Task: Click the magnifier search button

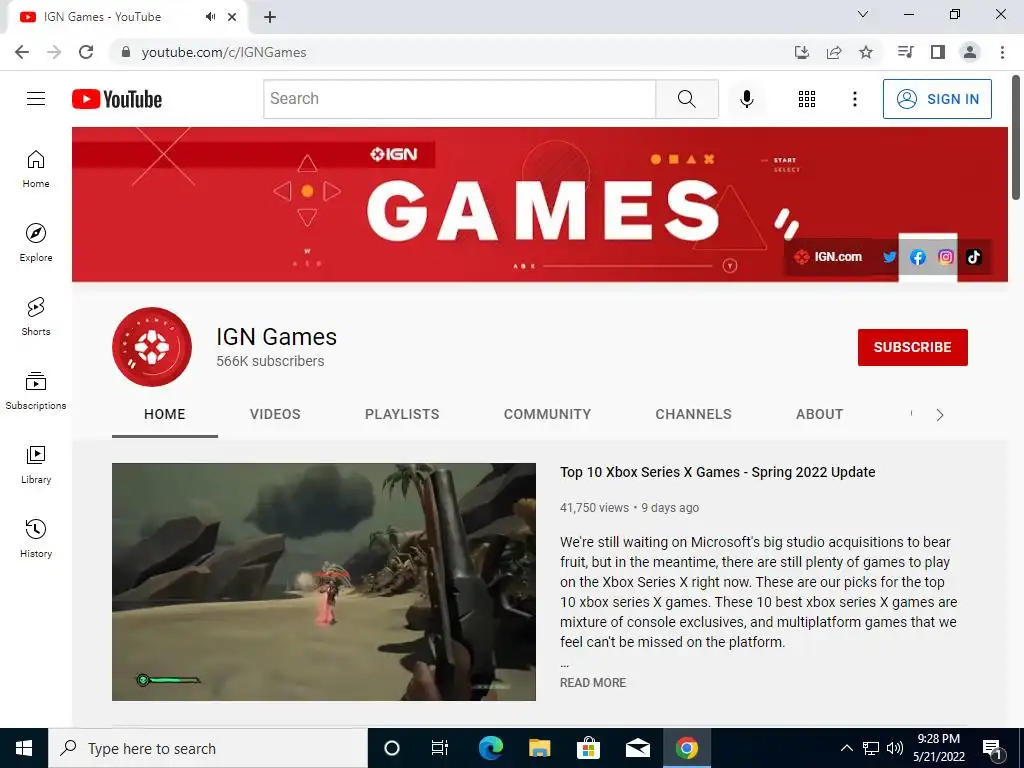Action: (686, 99)
